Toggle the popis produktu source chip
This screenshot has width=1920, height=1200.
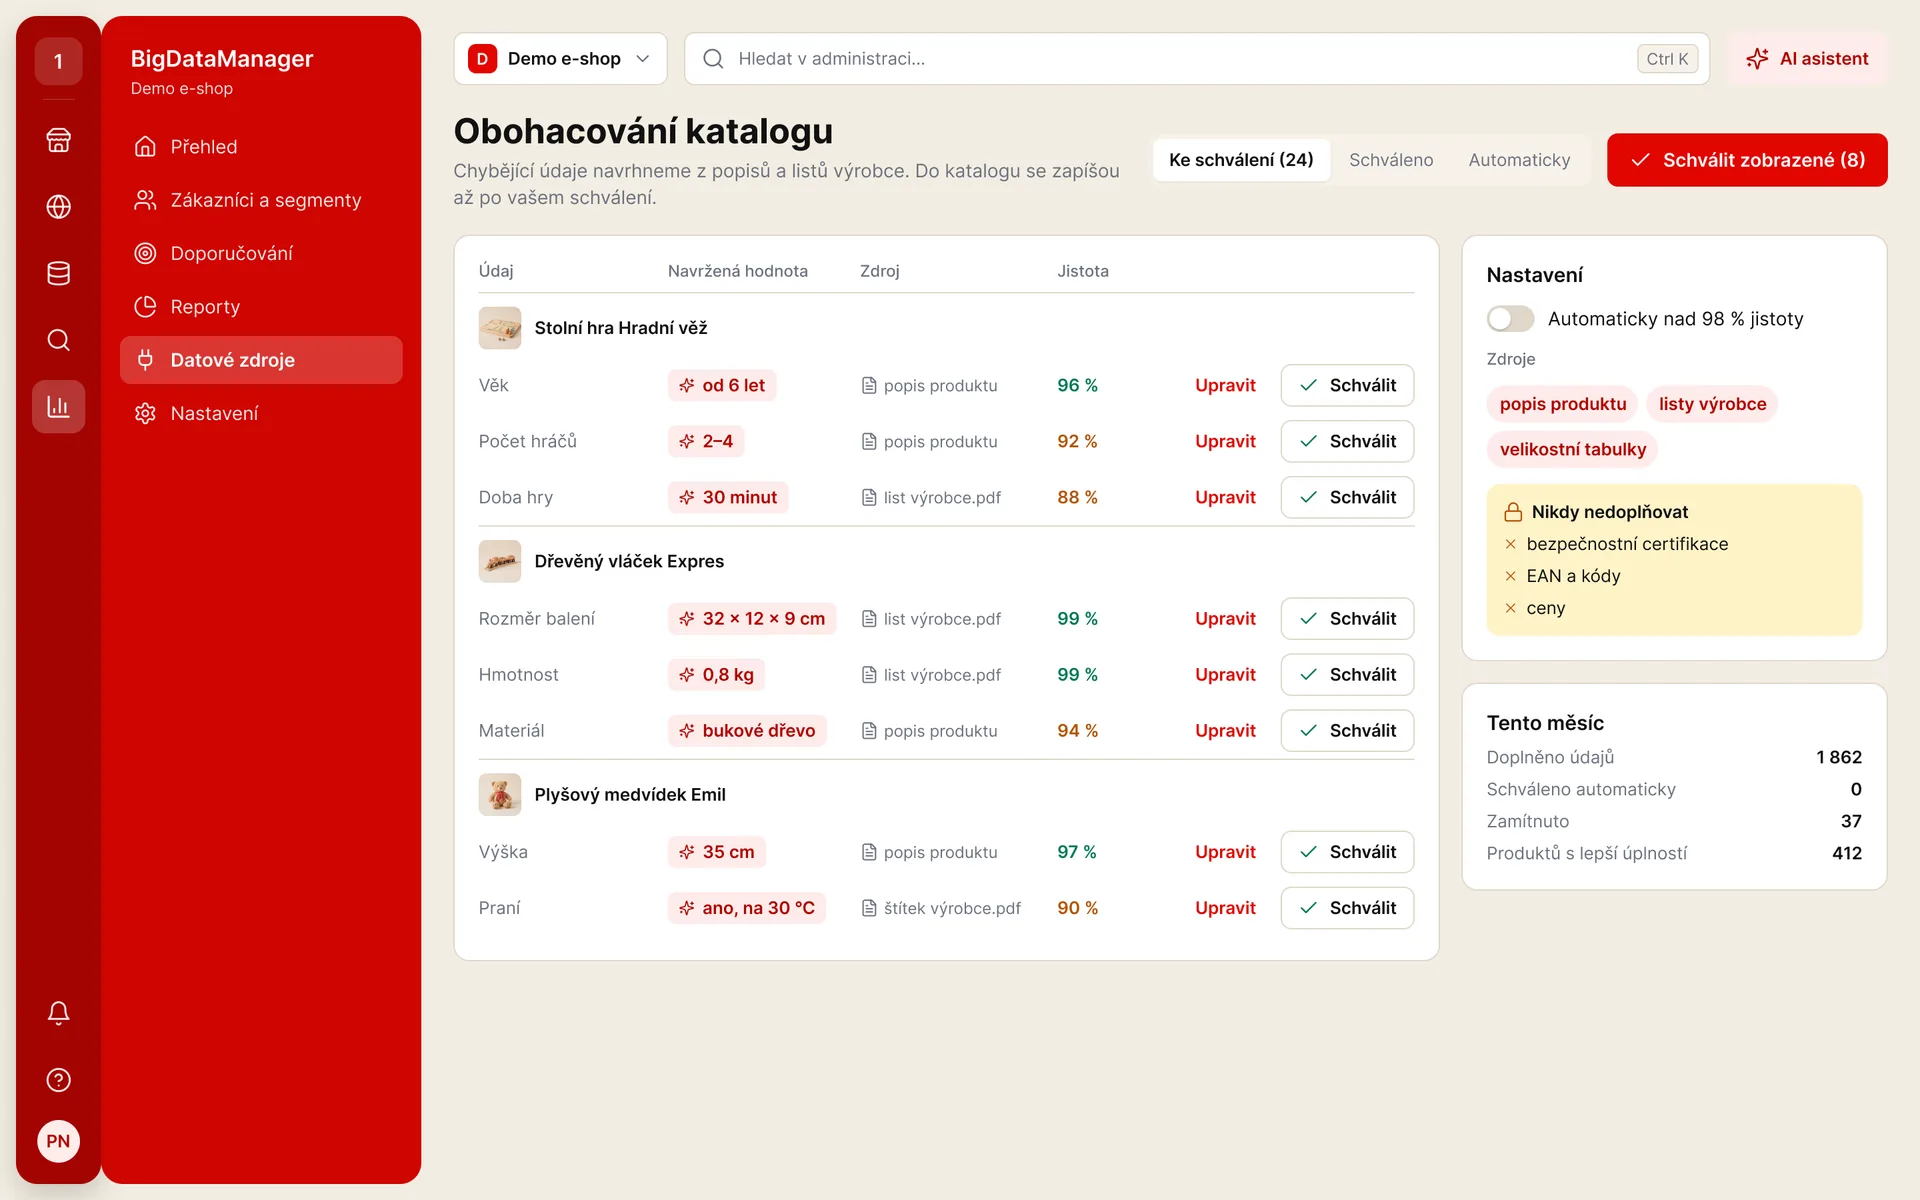tap(1562, 404)
